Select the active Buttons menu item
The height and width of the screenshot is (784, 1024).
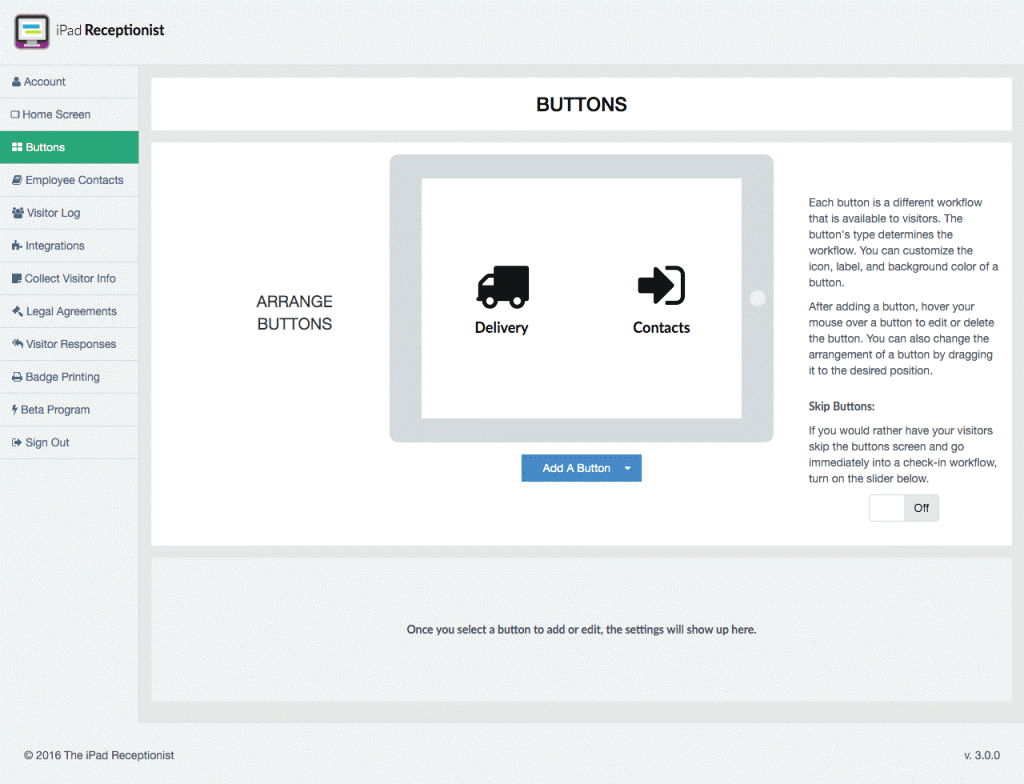[69, 147]
